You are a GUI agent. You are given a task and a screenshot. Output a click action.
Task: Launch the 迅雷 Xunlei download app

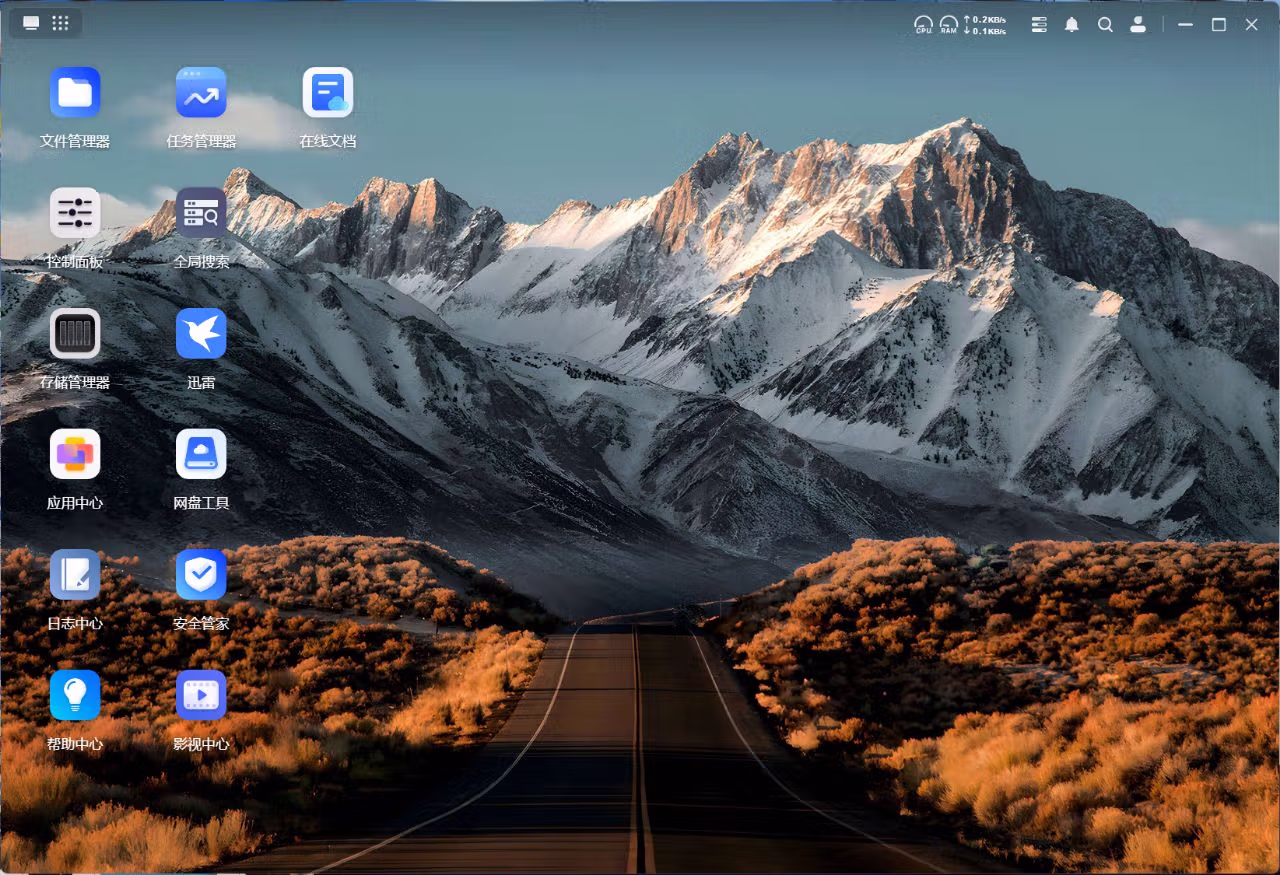click(x=201, y=334)
